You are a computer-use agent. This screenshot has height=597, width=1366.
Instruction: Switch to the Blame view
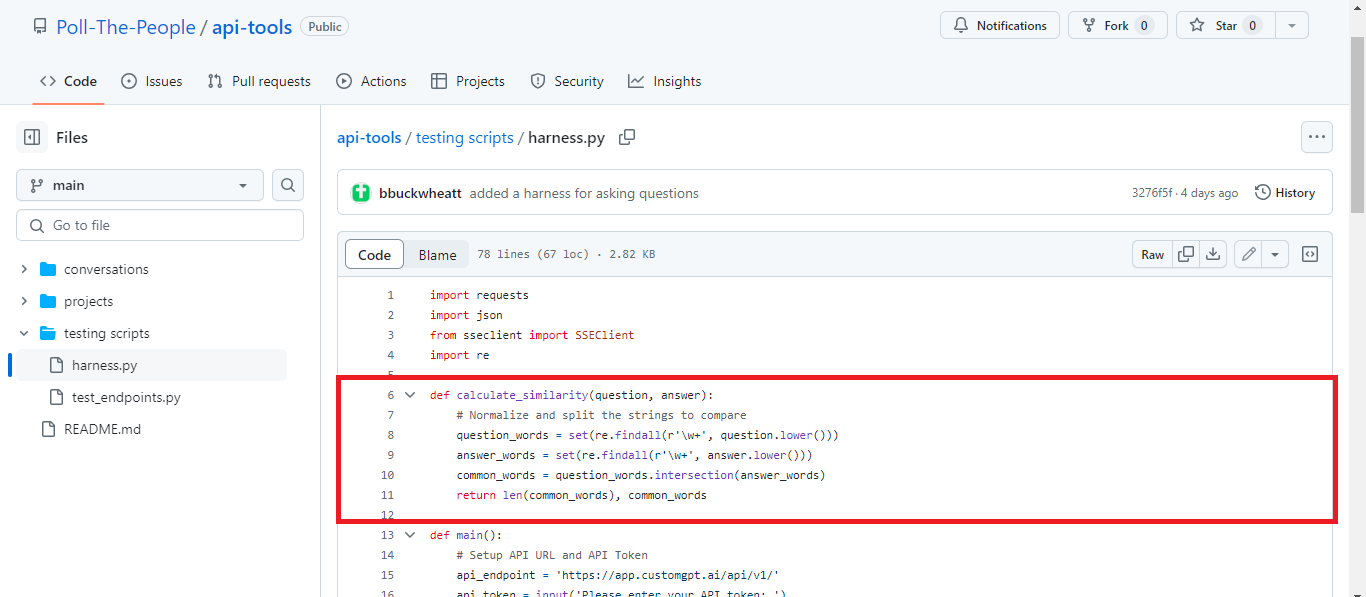click(436, 254)
